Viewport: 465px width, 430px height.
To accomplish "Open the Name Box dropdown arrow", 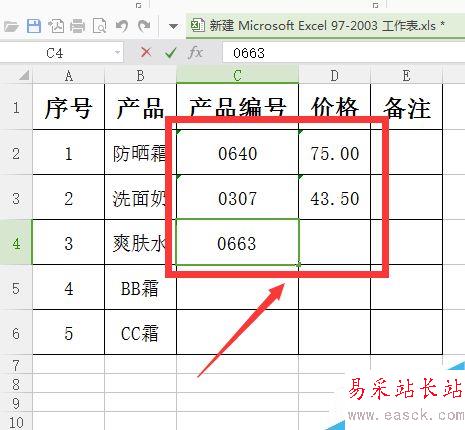I will 117,52.
